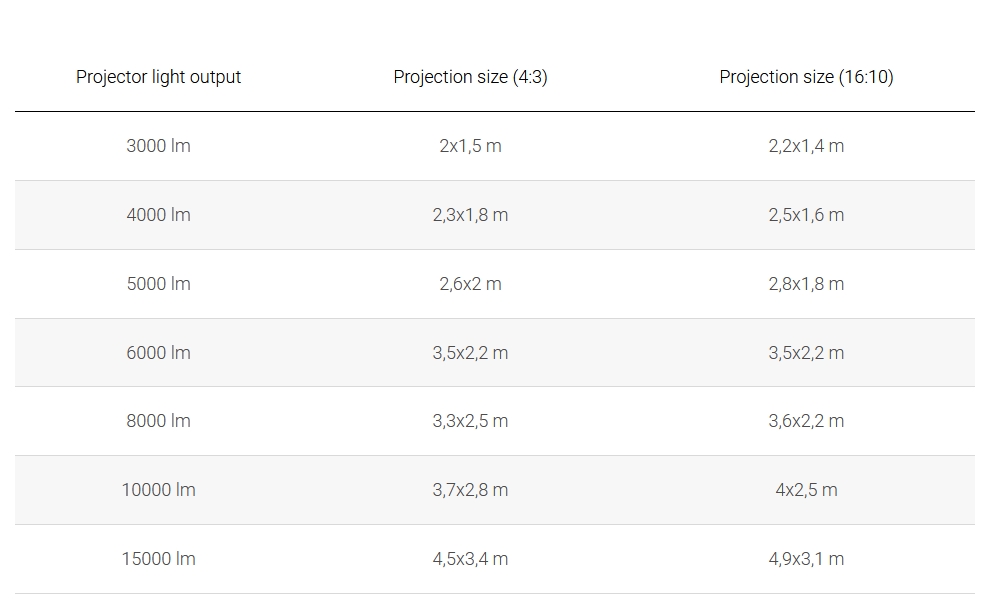Select the 5000 lm entry
The image size is (1000, 615).
point(158,284)
